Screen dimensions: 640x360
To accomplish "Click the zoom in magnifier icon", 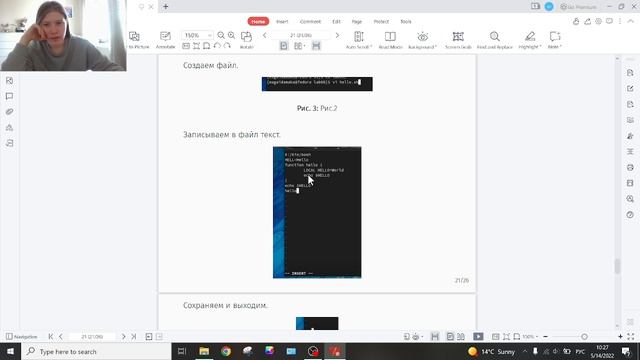I will pyautogui.click(x=231, y=35).
